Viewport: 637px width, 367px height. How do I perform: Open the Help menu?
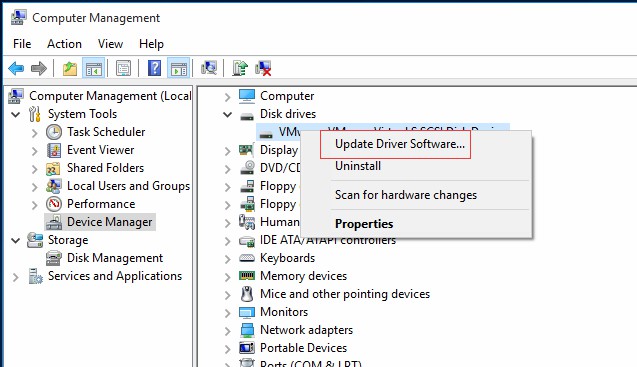pos(151,43)
